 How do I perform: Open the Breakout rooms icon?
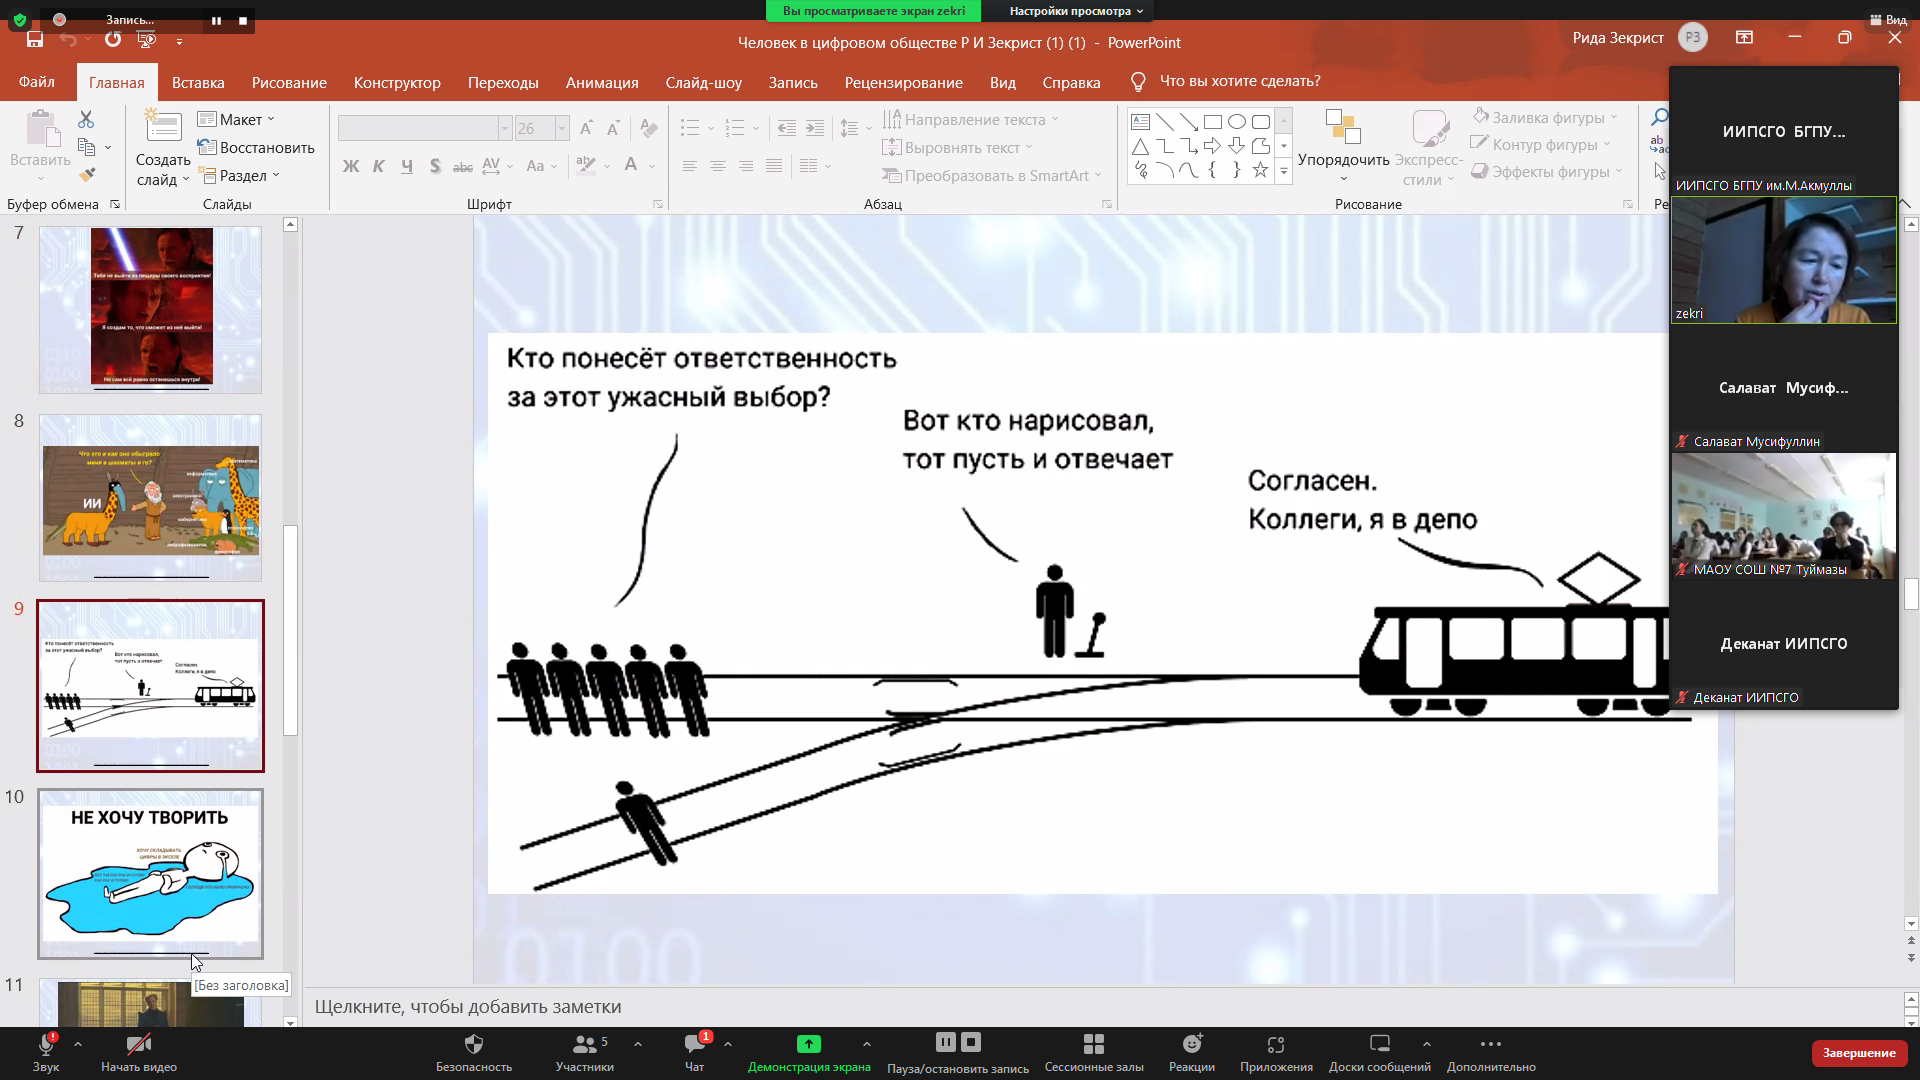click(x=1093, y=1045)
